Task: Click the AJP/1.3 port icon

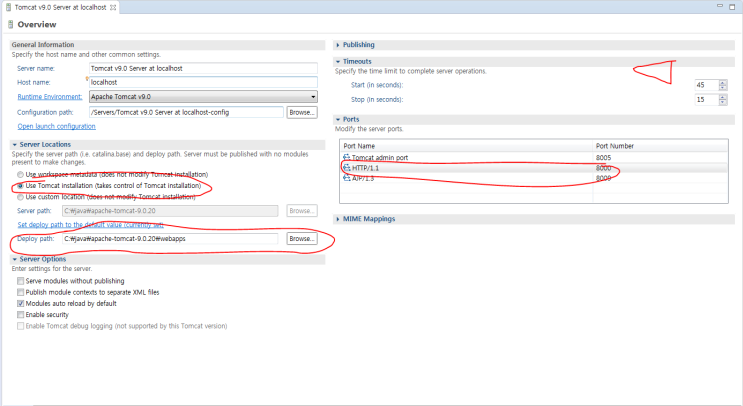Action: [347, 178]
